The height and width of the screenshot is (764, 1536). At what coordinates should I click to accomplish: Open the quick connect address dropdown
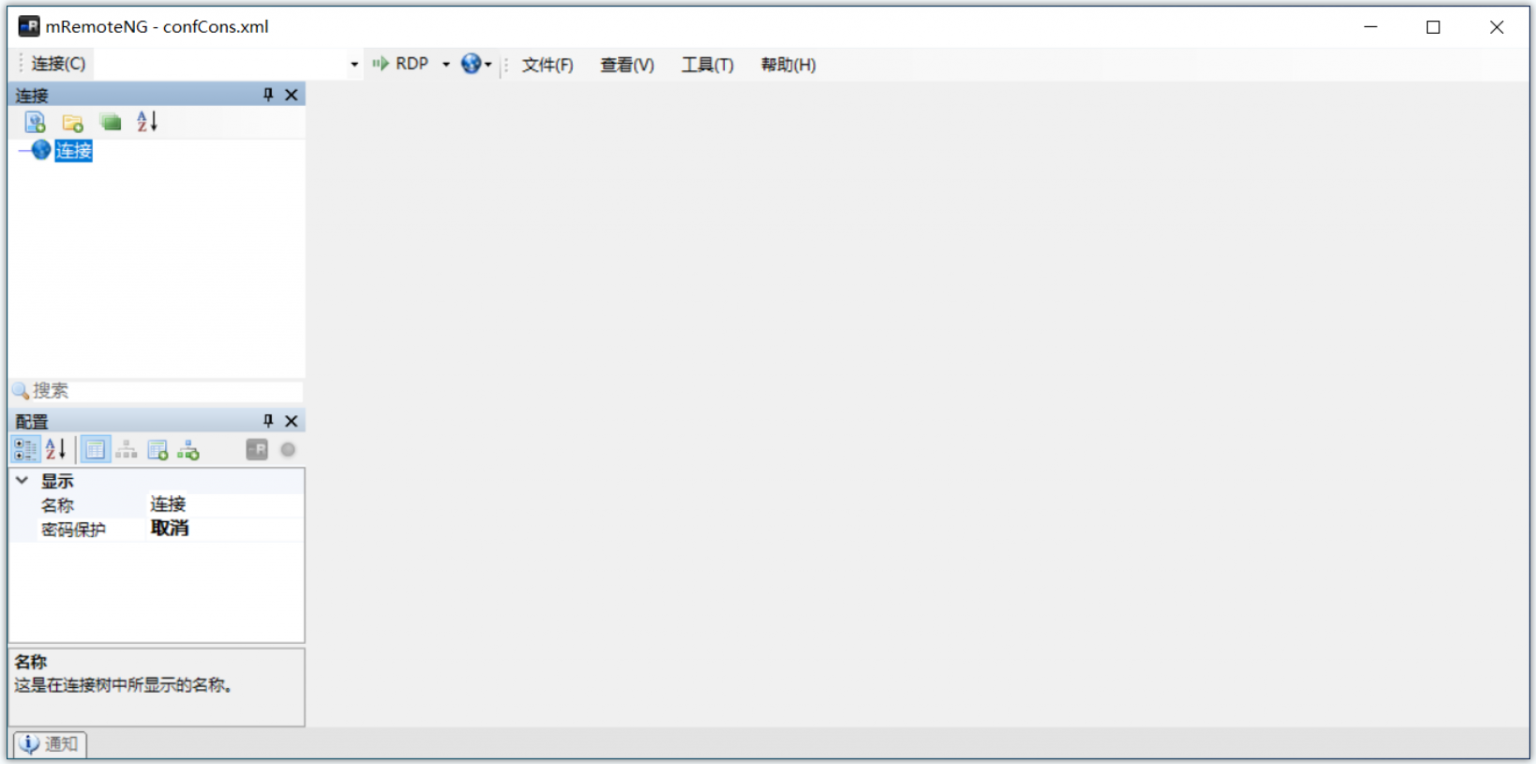click(x=353, y=63)
